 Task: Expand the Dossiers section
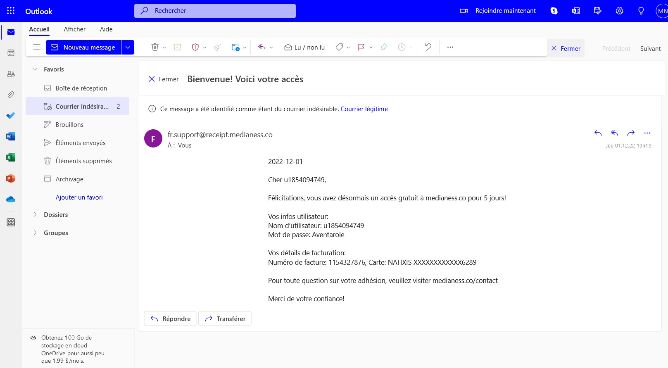click(35, 215)
